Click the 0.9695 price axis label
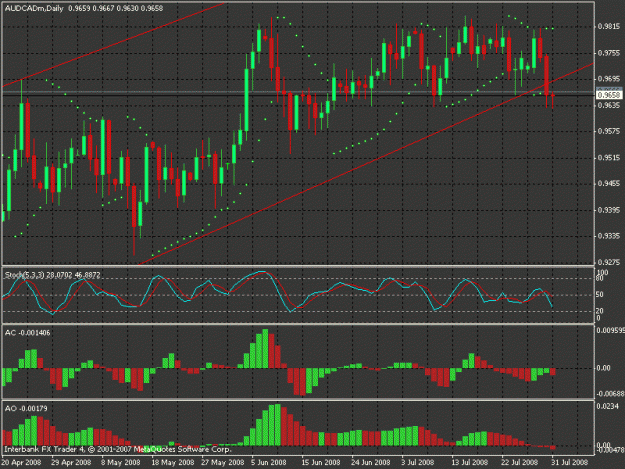The height and width of the screenshot is (469, 625). point(608,79)
